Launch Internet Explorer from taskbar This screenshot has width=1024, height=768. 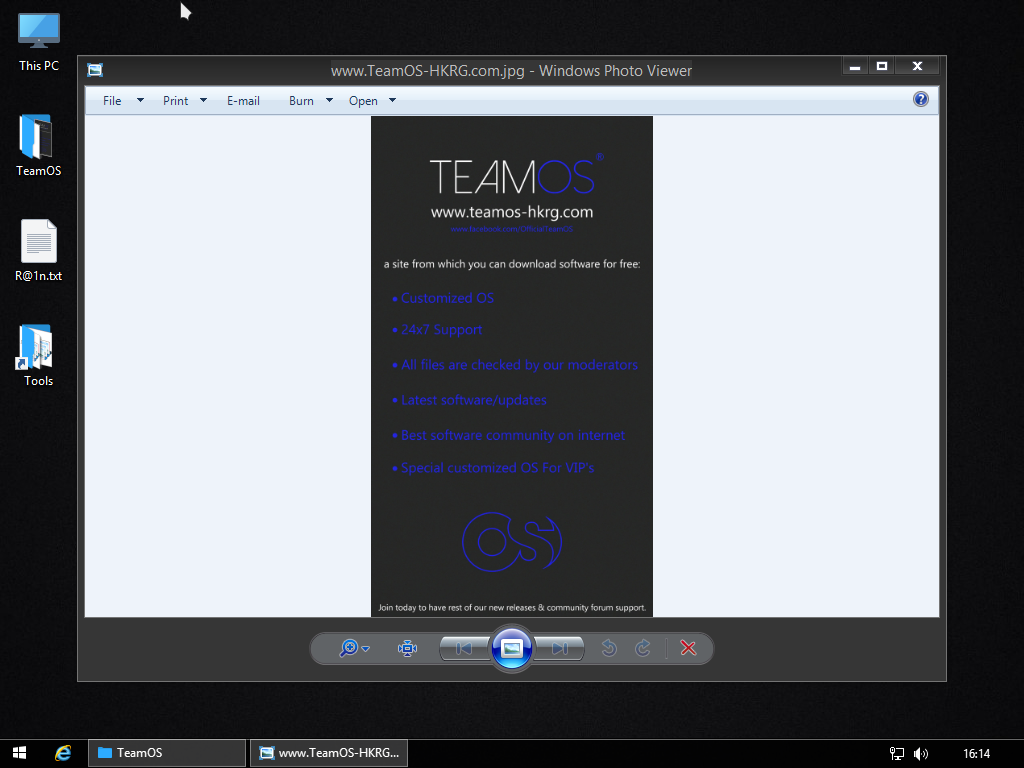point(63,753)
